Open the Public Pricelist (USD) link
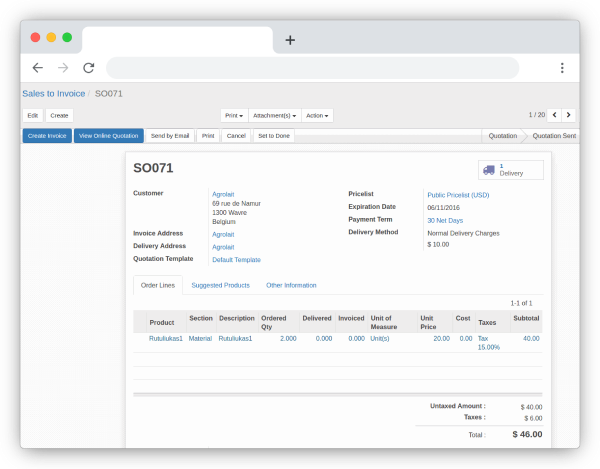Viewport: 600px width, 469px height. coord(458,195)
